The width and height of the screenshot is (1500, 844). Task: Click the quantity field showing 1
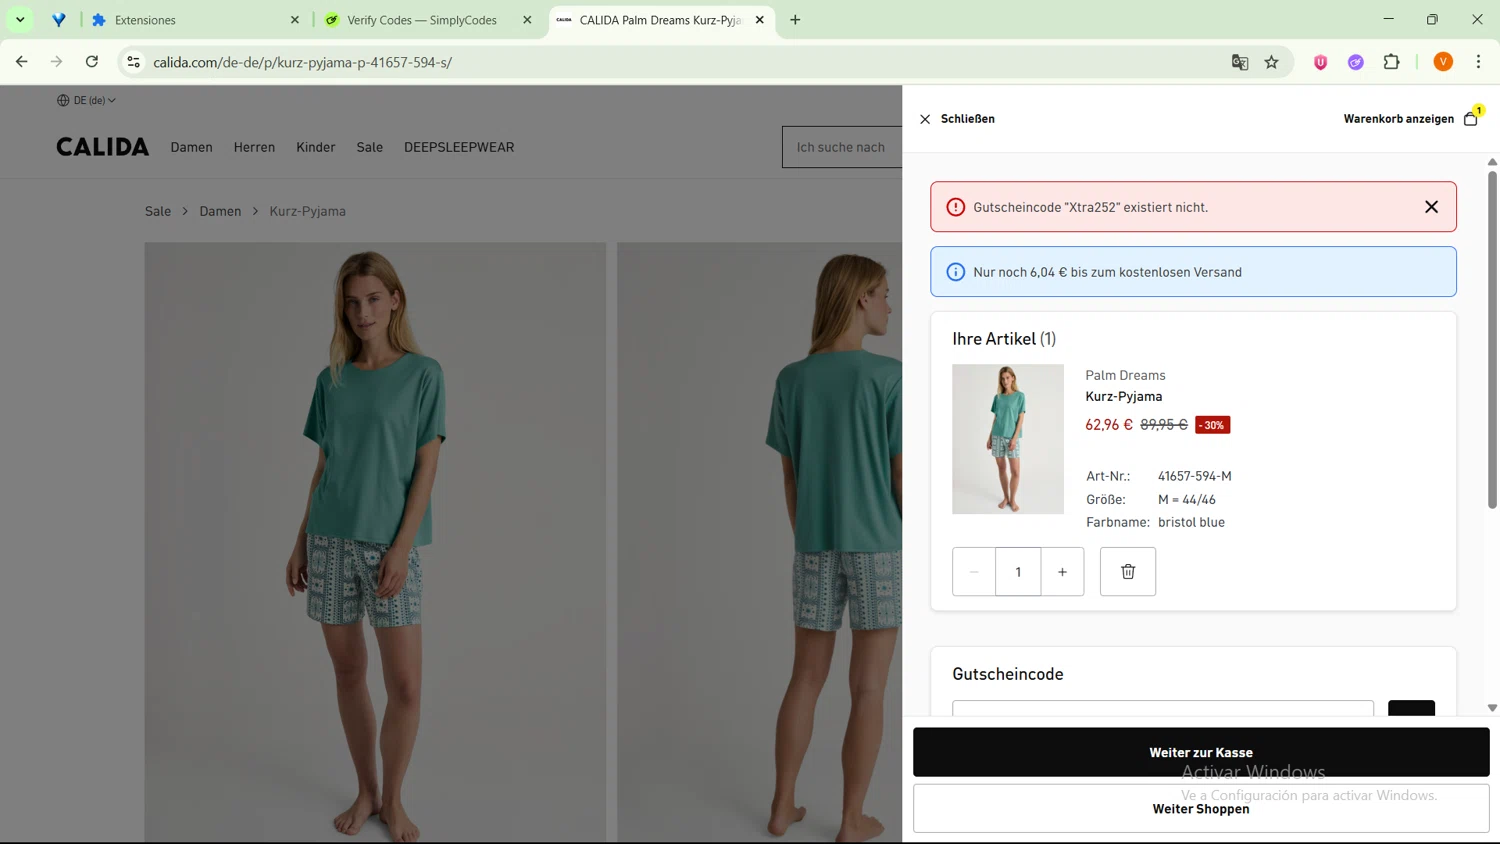coord(1018,572)
